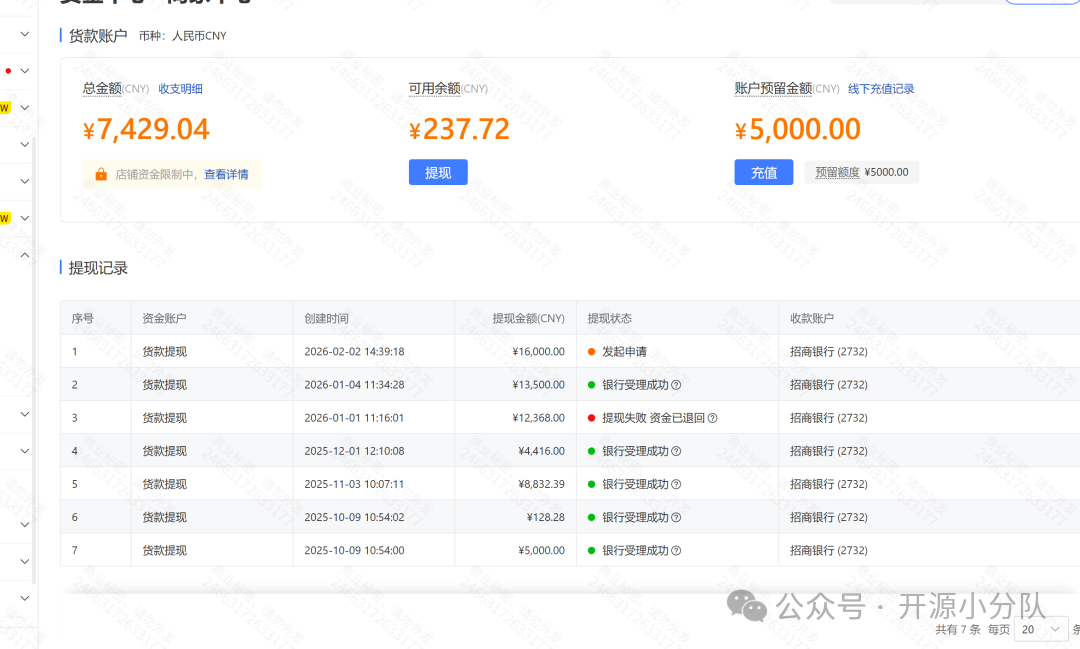Click the 提现金额(CNY) column header
This screenshot has height=649, width=1080.
[528, 318]
